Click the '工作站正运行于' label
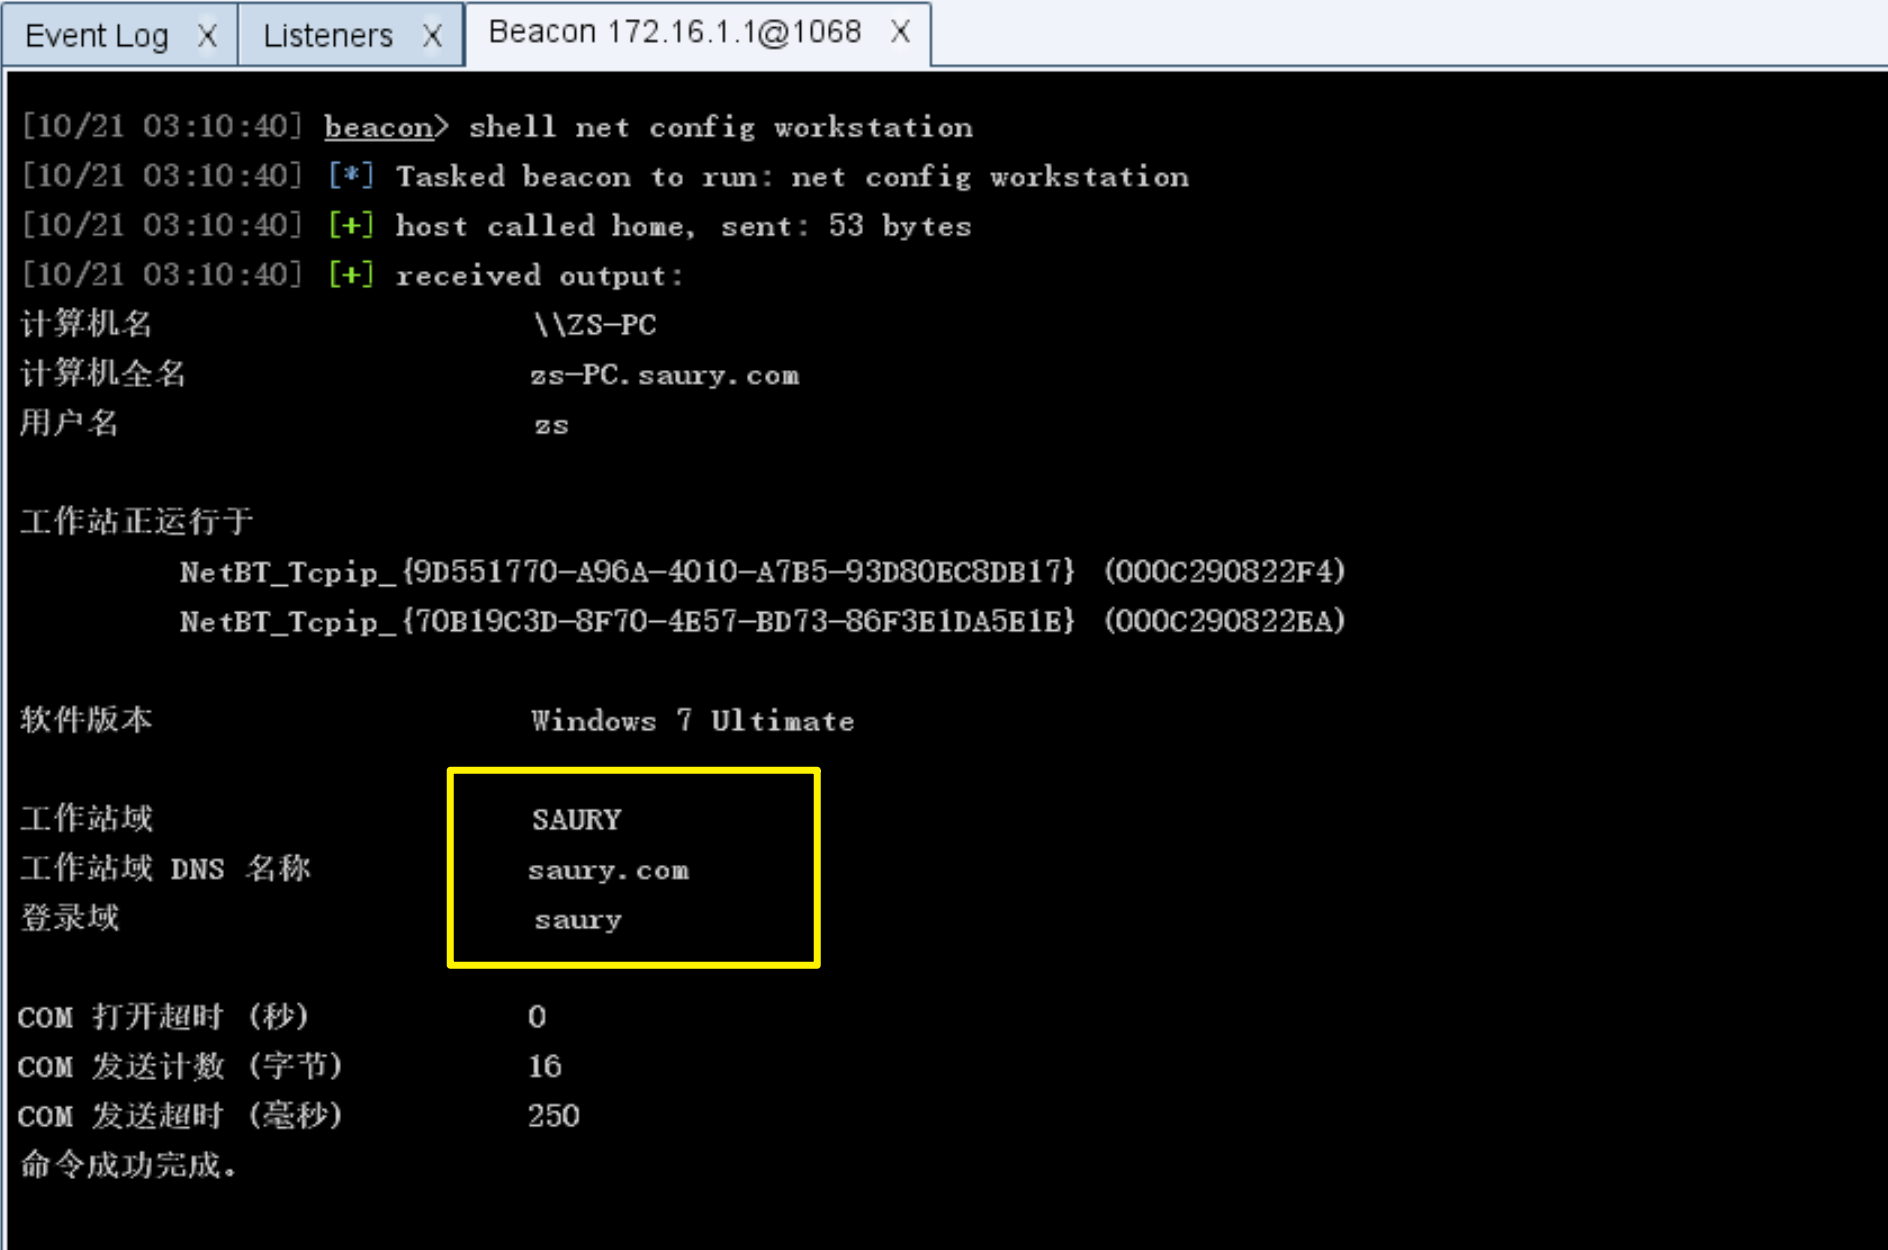The width and height of the screenshot is (1888, 1250). tap(137, 522)
